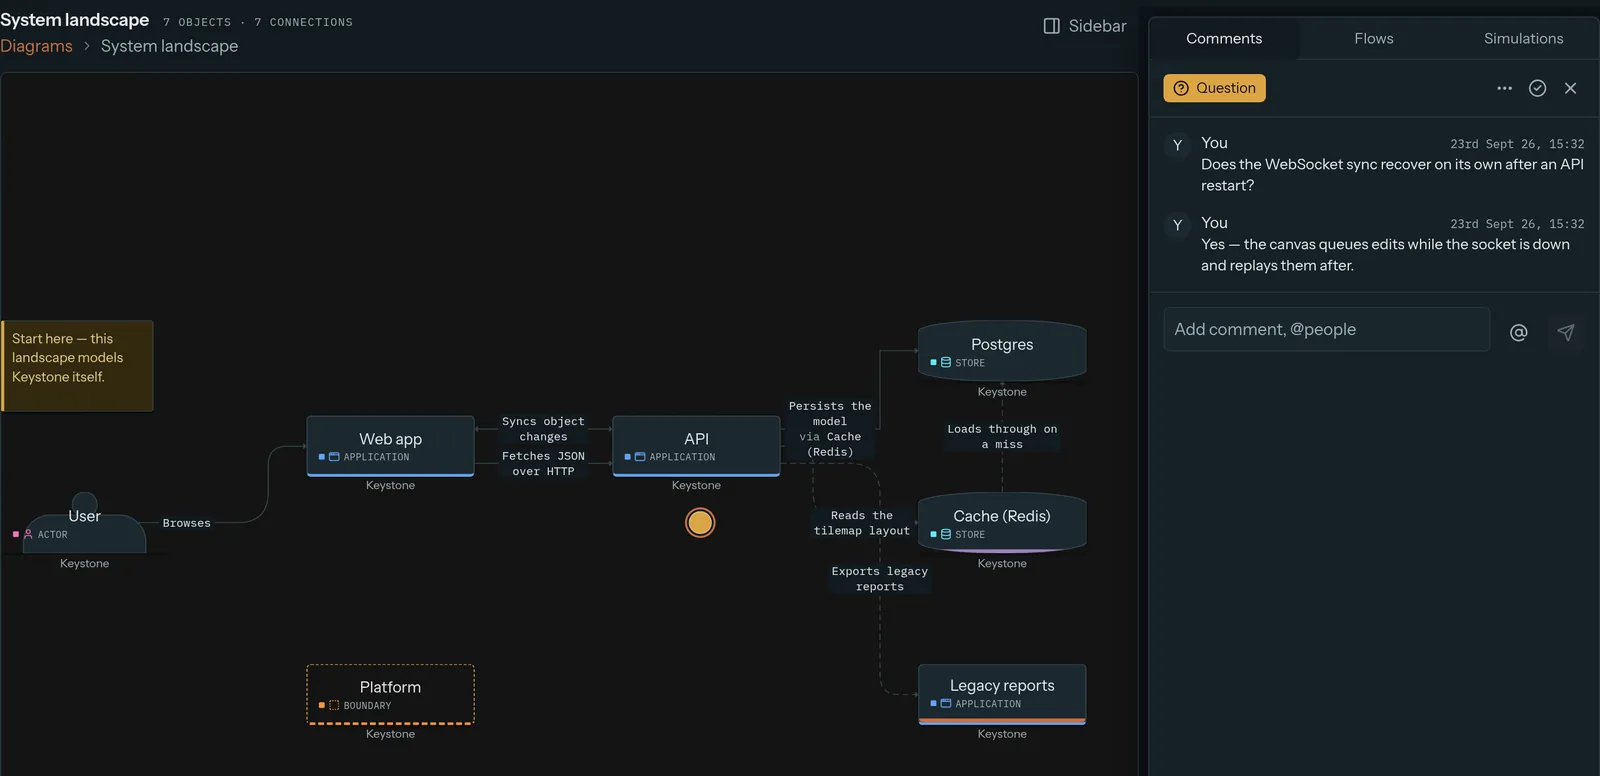Click the boundary icon on Platform box
The width and height of the screenshot is (1600, 776).
point(334,706)
